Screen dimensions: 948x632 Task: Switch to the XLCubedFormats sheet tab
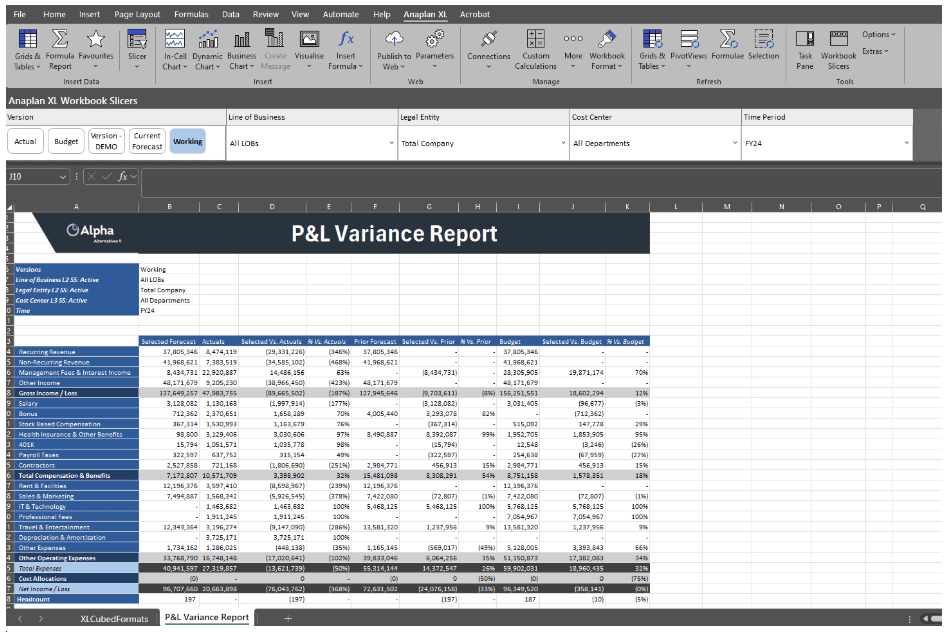click(114, 618)
